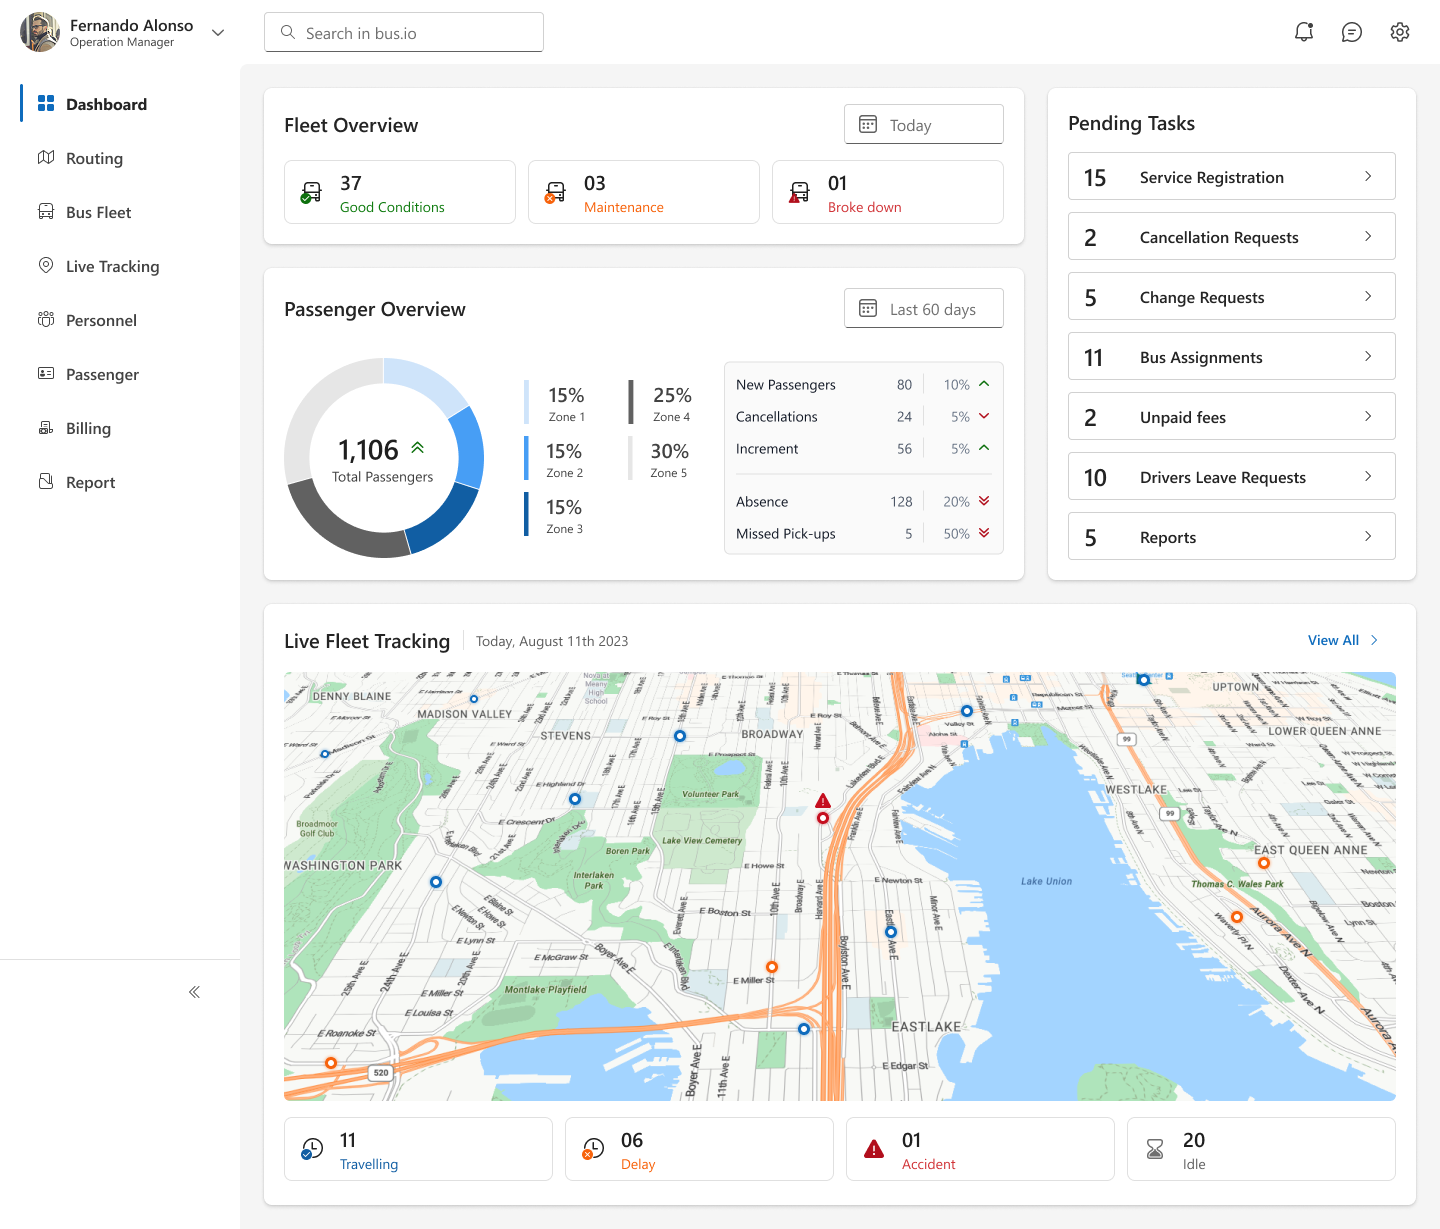Expand Service Registration chevron
The width and height of the screenshot is (1440, 1229).
pyautogui.click(x=1368, y=176)
